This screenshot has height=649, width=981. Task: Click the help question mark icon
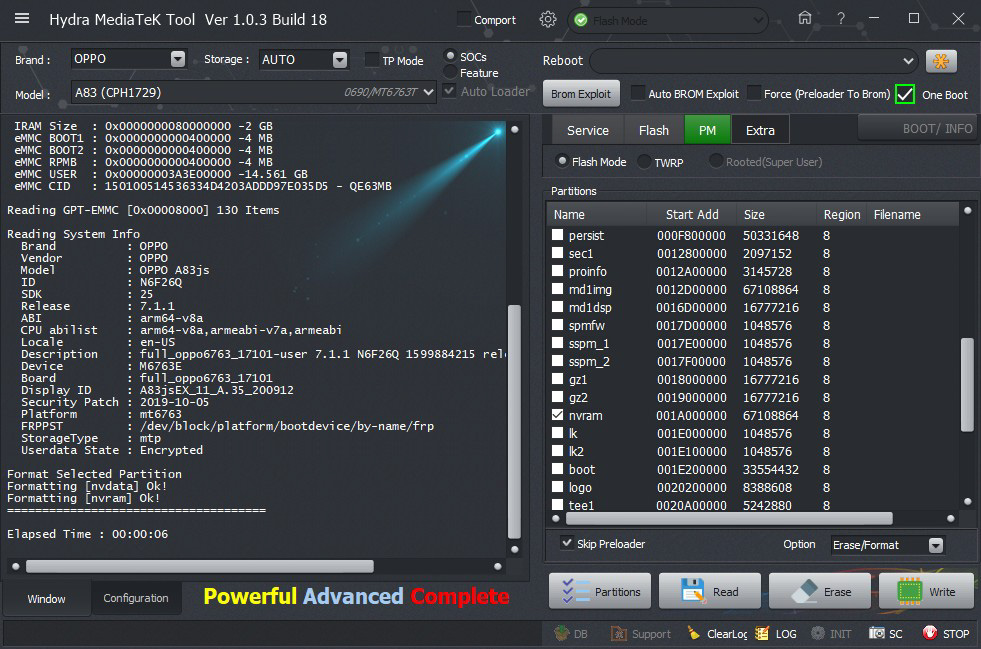point(841,19)
